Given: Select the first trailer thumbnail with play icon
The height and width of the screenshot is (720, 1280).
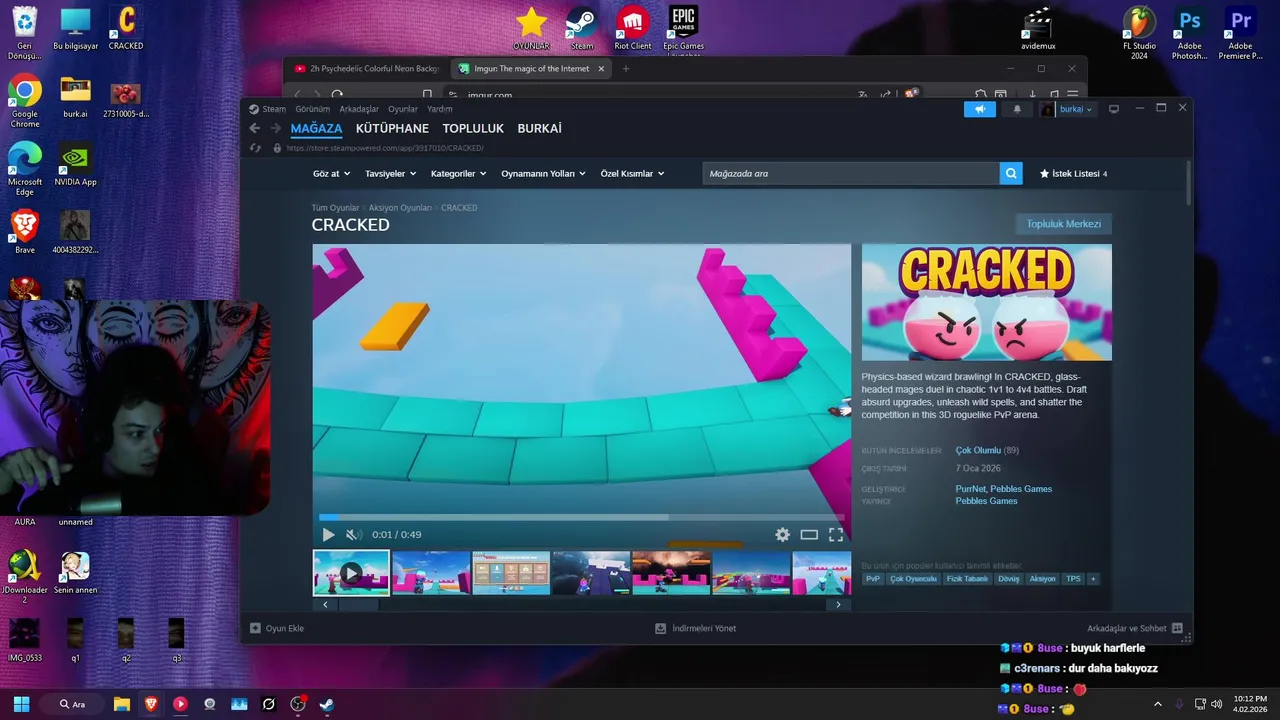Looking at the screenshot, I should [351, 573].
